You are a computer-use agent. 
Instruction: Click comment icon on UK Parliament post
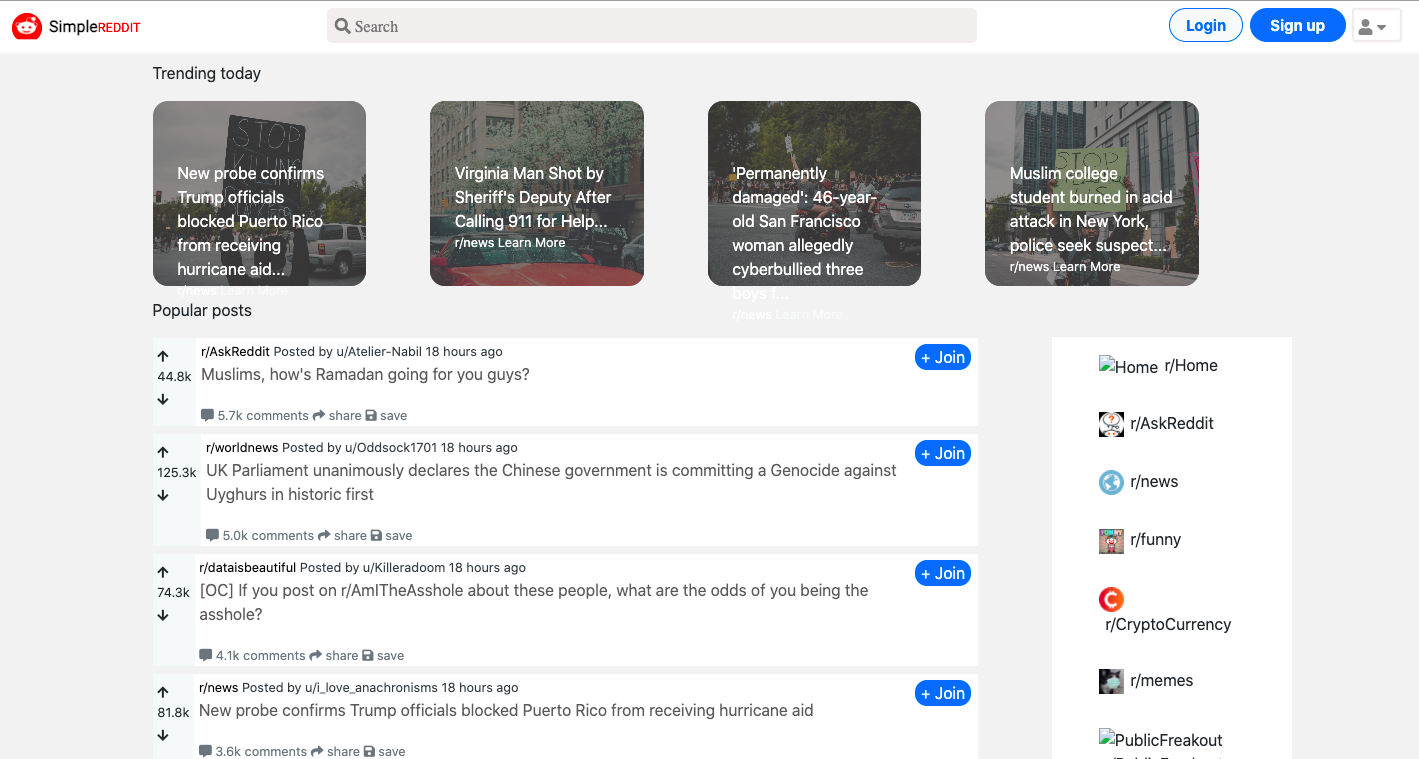[213, 535]
